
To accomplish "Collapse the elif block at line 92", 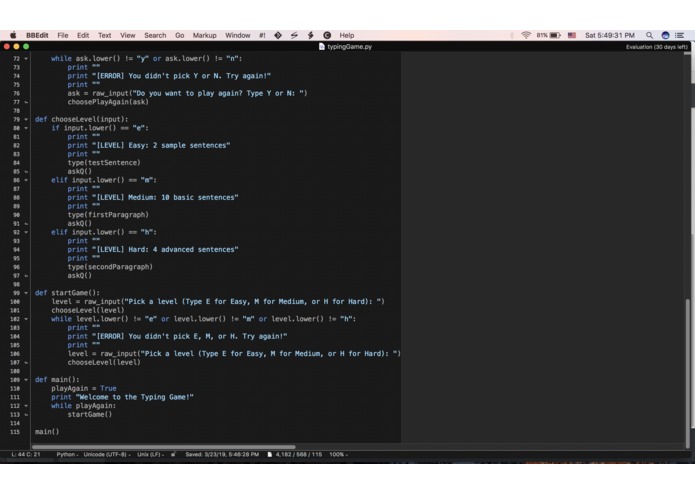I will (26, 232).
